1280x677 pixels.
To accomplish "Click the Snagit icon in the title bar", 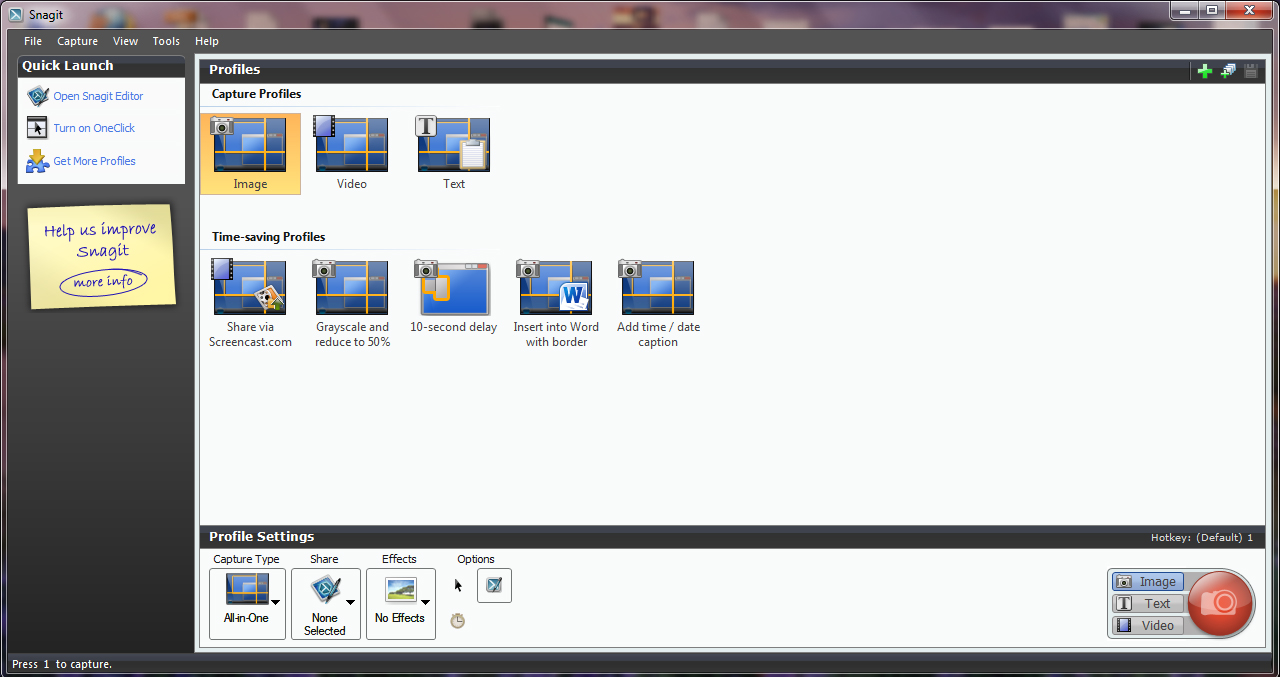I will pos(16,14).
